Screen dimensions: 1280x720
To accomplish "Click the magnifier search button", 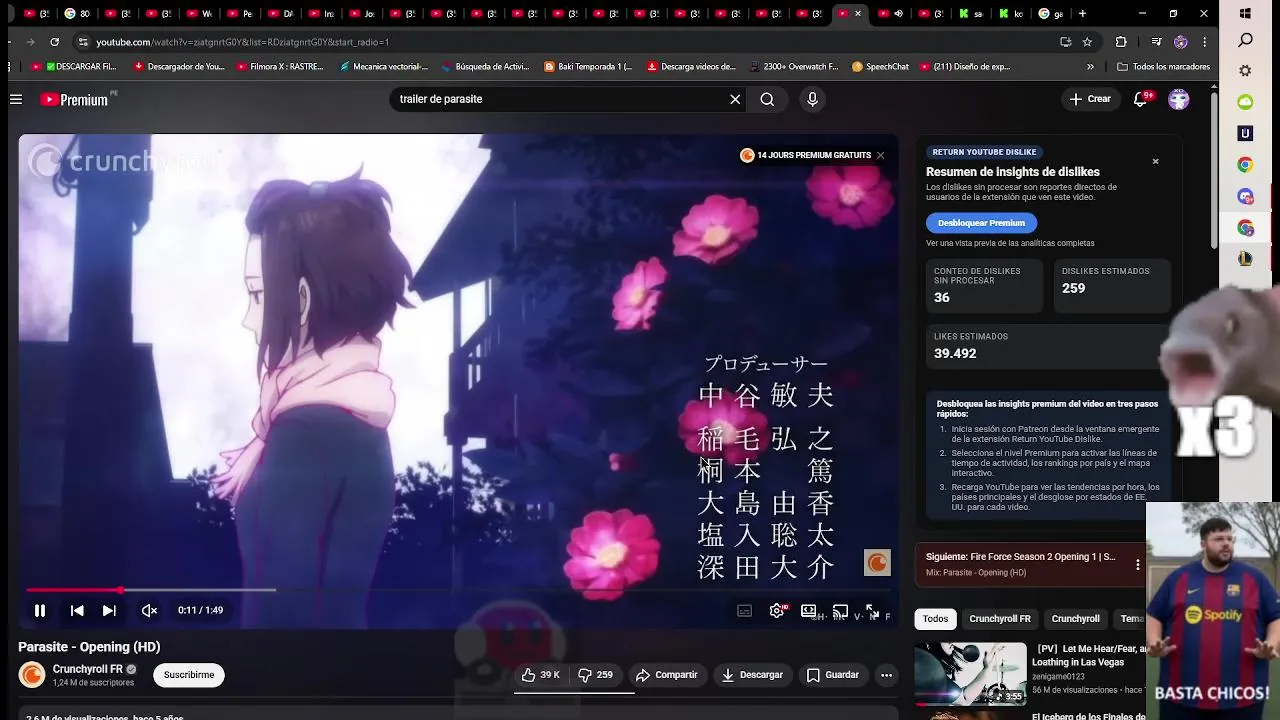I will point(767,99).
